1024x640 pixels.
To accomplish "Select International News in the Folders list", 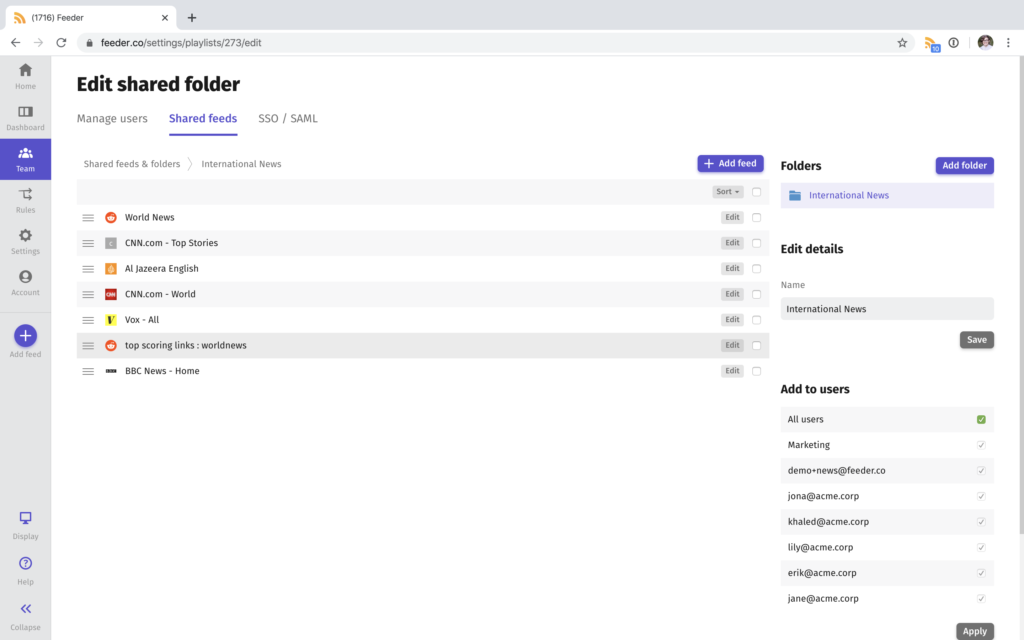I will click(887, 195).
